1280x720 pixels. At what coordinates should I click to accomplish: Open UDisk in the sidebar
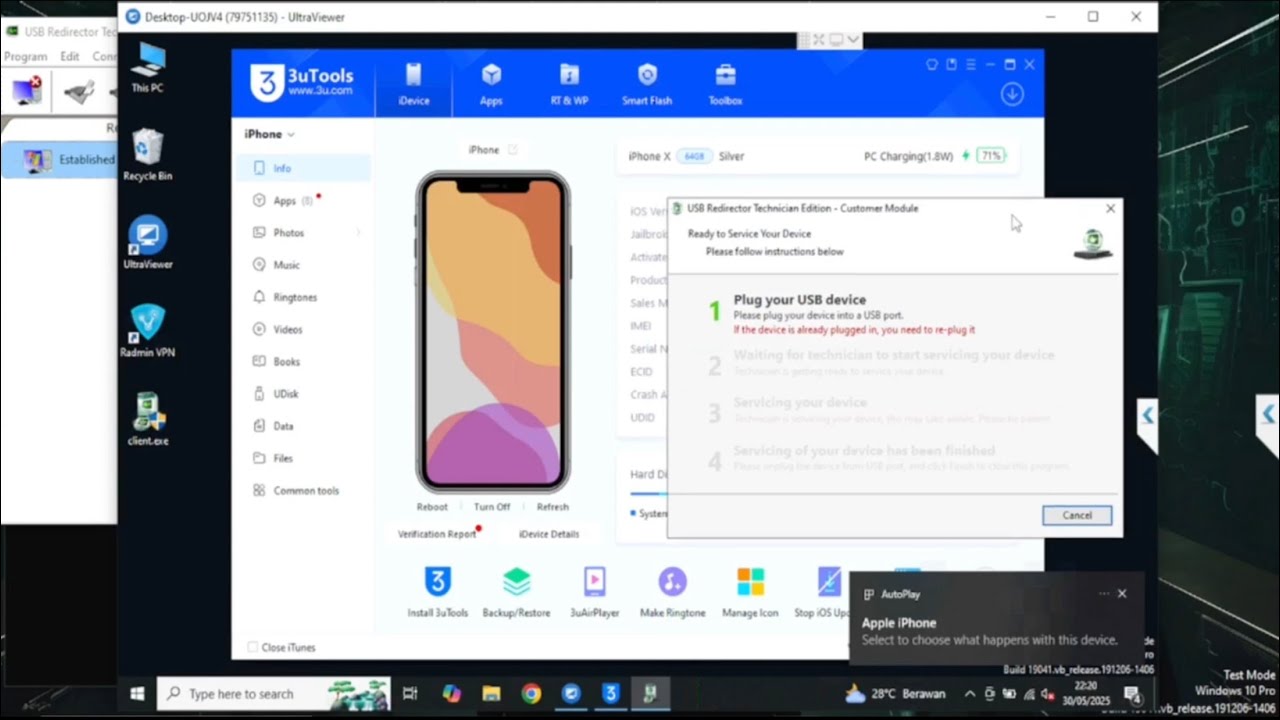click(x=304, y=394)
